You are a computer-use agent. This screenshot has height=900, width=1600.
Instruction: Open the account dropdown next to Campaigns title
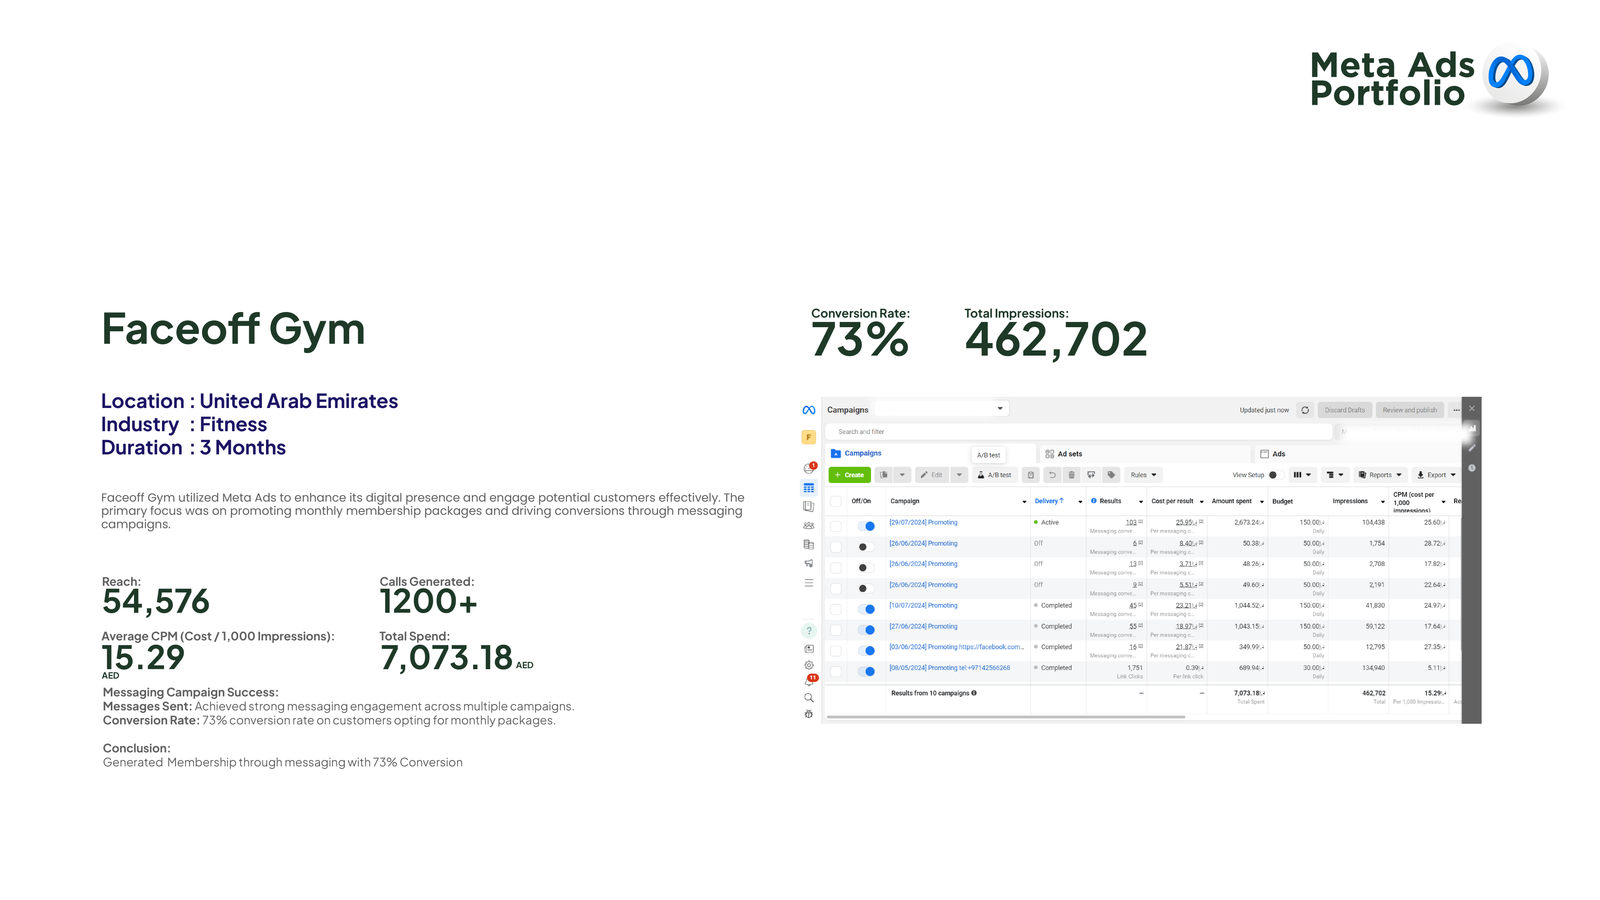click(x=941, y=409)
